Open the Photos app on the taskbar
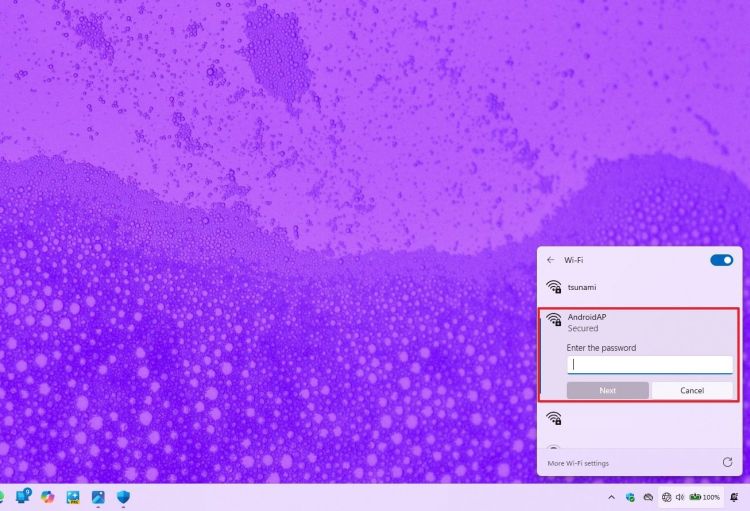 point(98,497)
